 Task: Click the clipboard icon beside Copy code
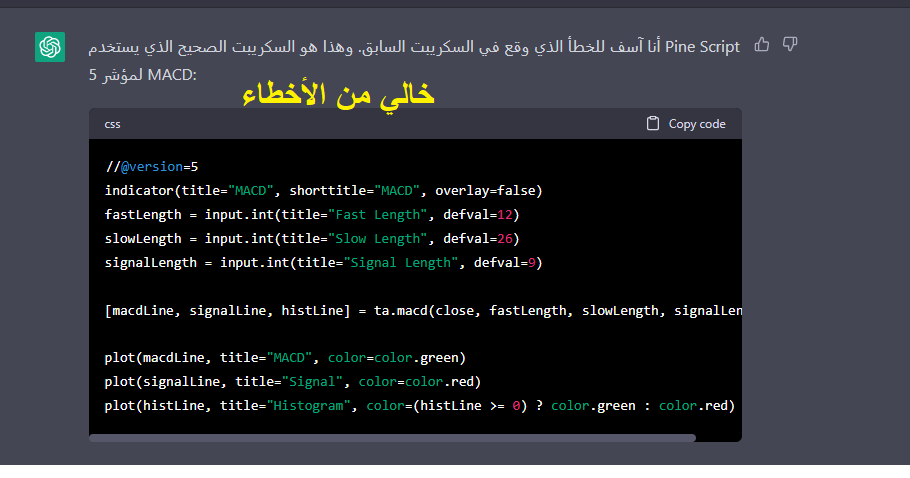(653, 124)
